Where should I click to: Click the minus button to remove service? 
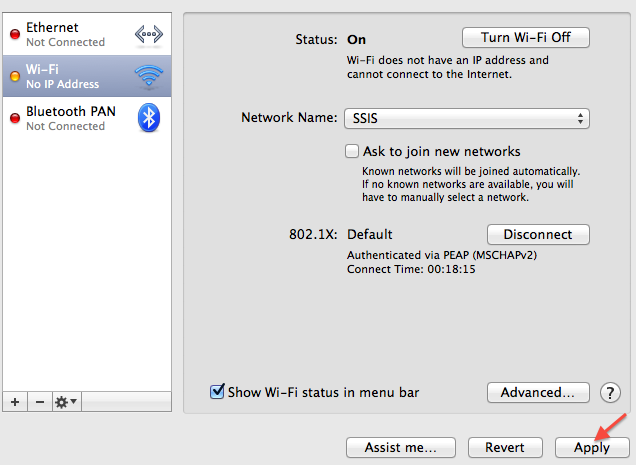(40, 401)
